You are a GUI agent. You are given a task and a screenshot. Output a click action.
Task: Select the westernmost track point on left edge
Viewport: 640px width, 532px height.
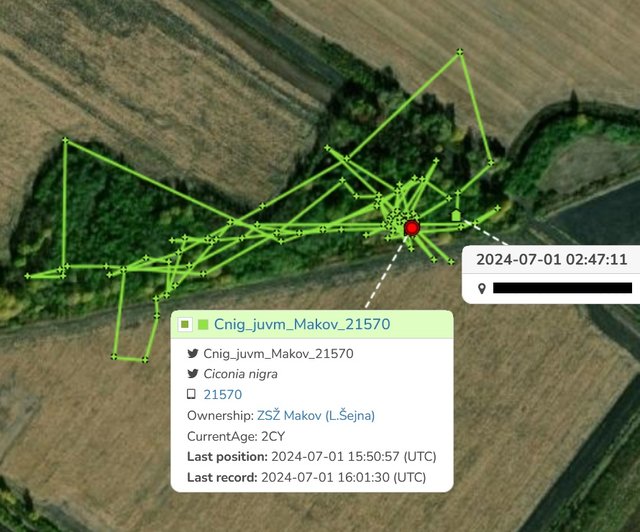click(x=27, y=276)
